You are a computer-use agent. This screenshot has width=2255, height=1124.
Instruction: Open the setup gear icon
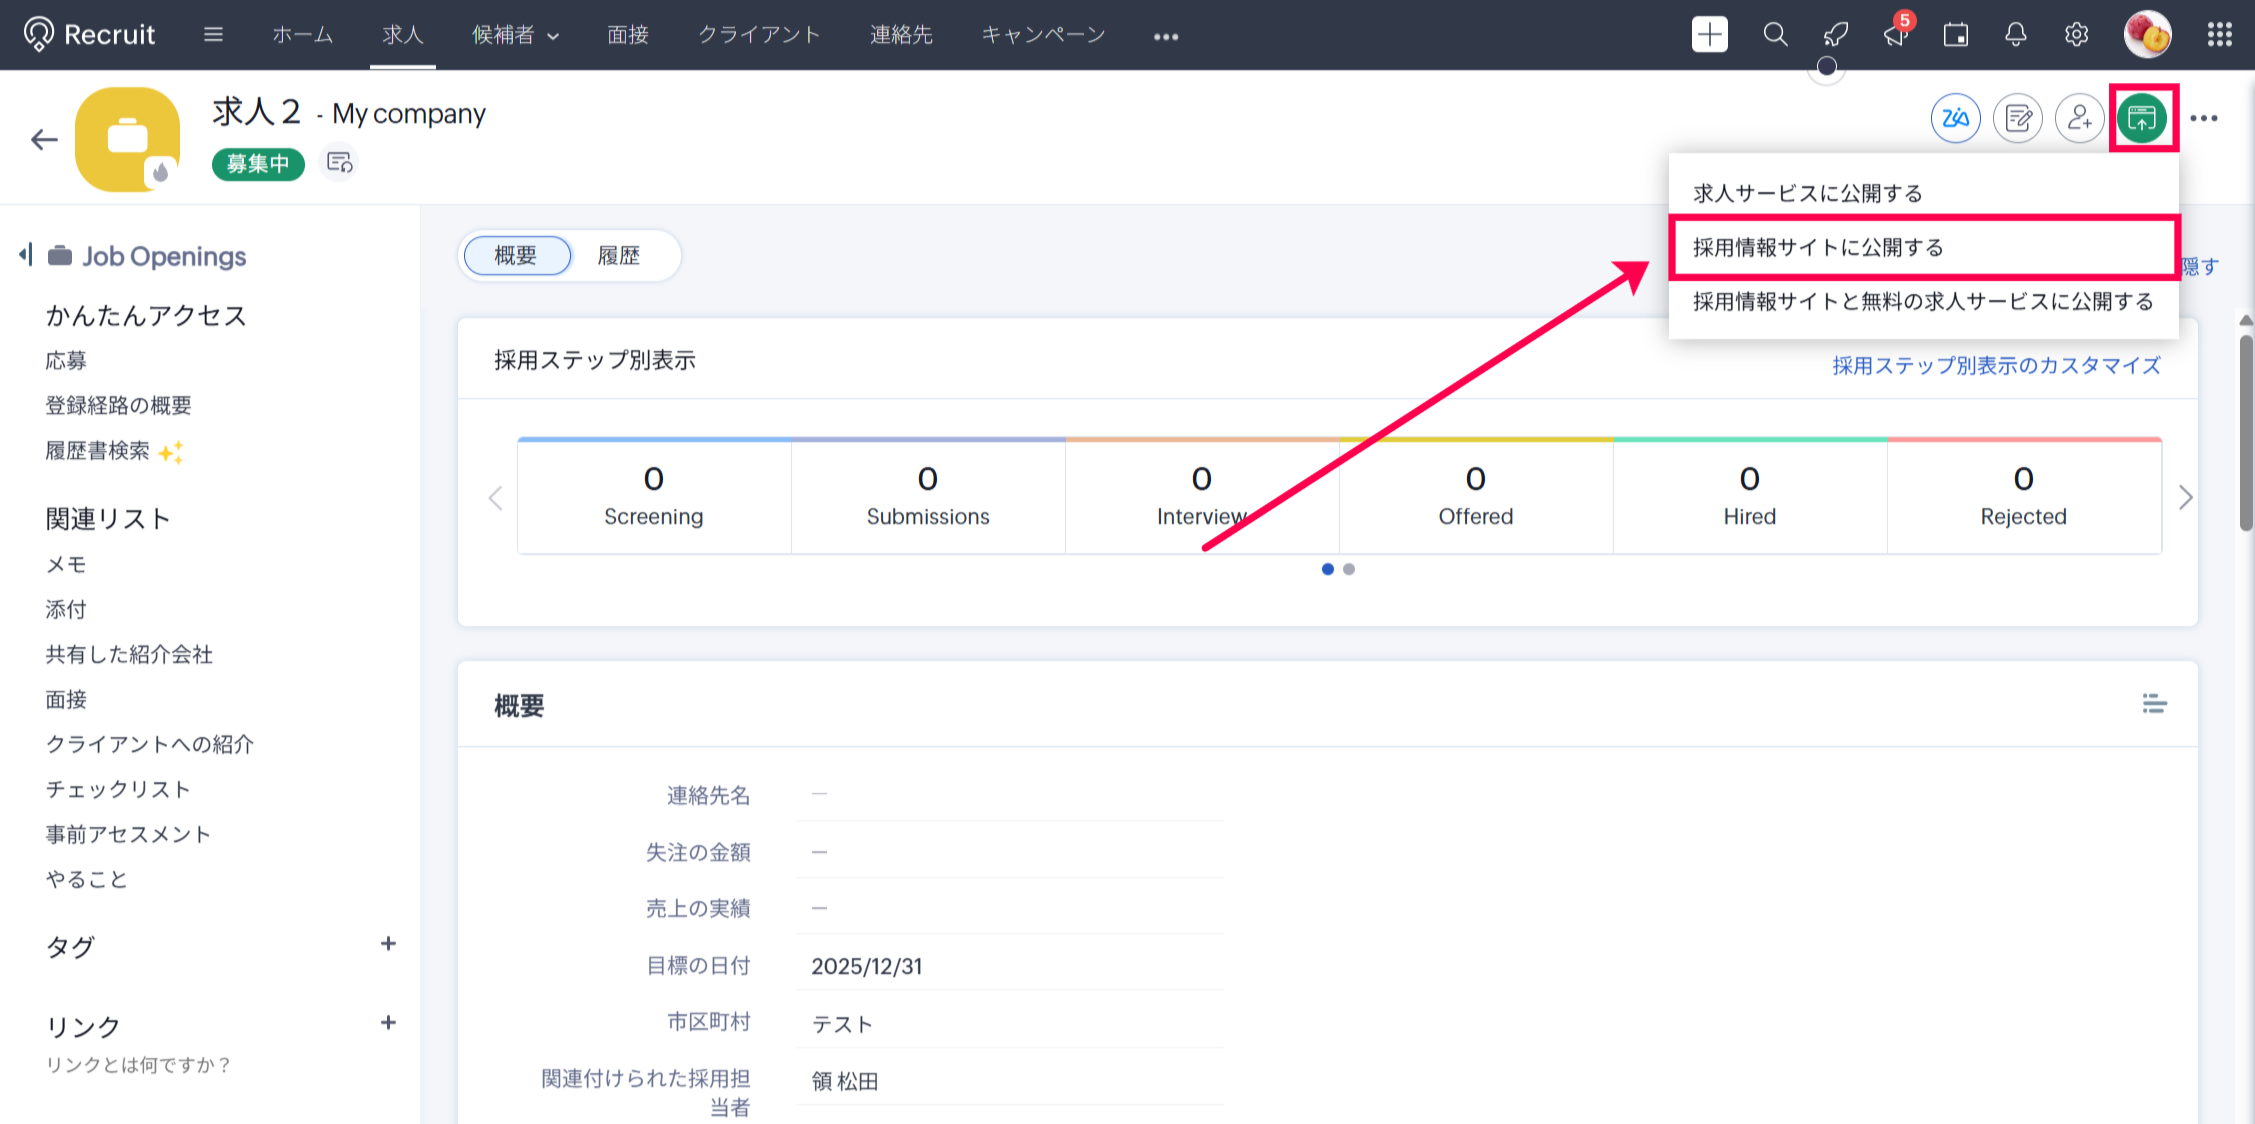(x=2077, y=35)
